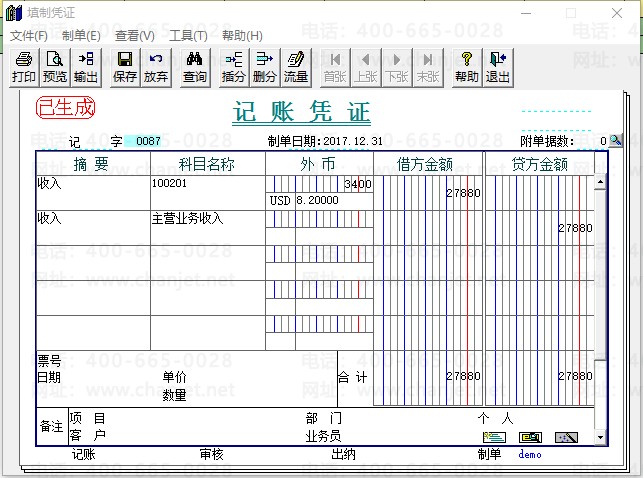This screenshot has height=478, width=643.
Task: Open the 工具(T) menu
Action: click(188, 35)
